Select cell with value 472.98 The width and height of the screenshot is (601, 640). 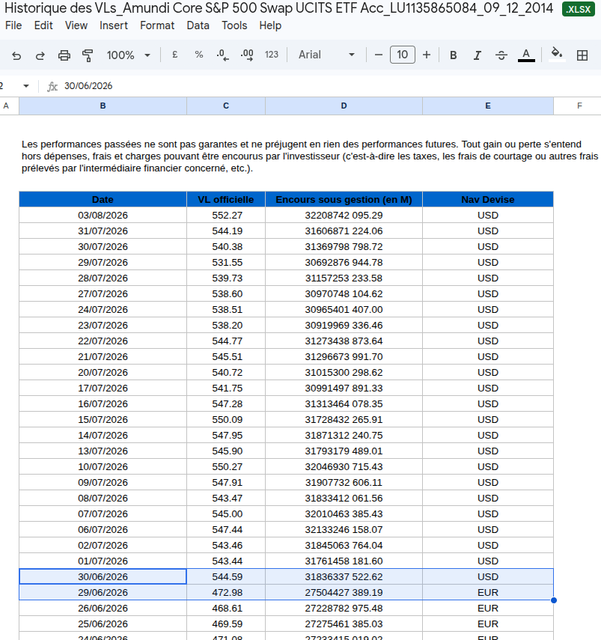[x=226, y=592]
